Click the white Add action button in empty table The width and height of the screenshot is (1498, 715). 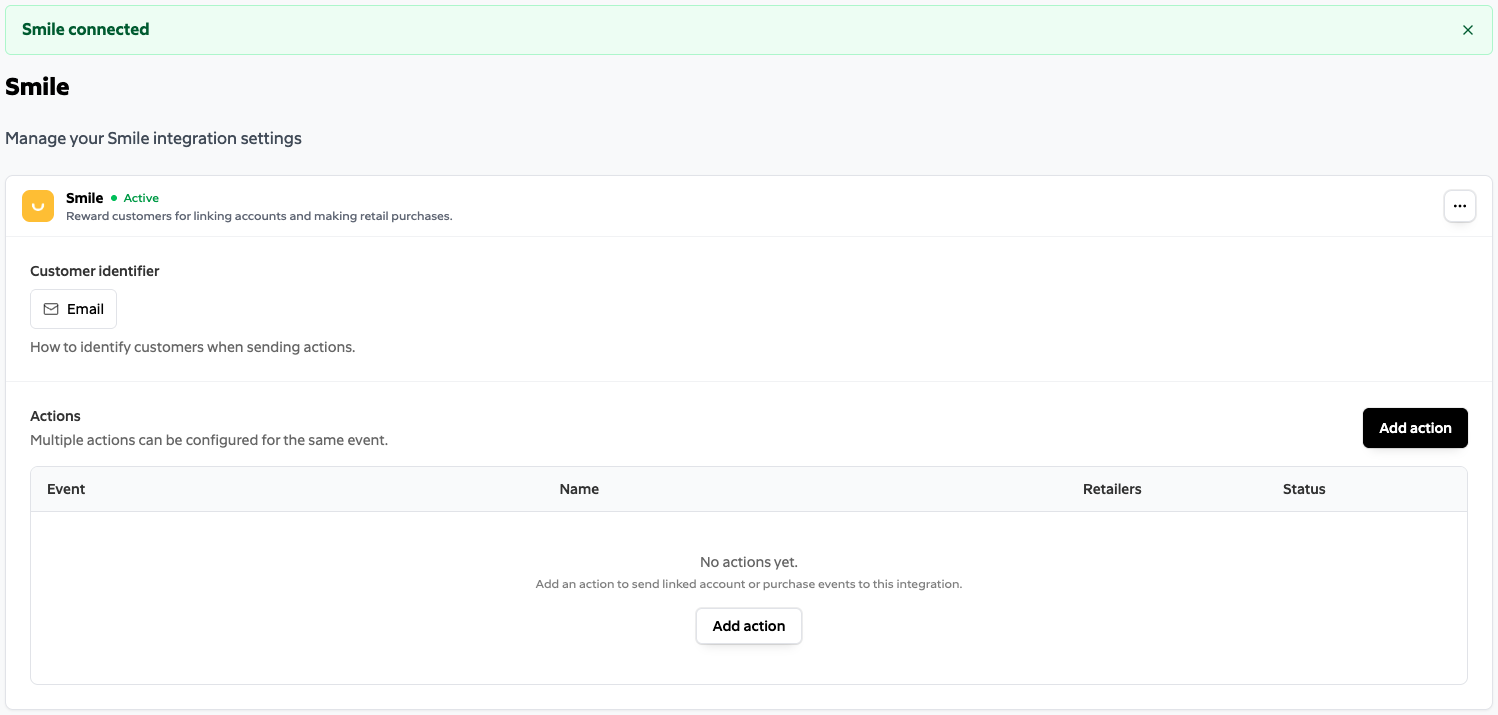(749, 626)
